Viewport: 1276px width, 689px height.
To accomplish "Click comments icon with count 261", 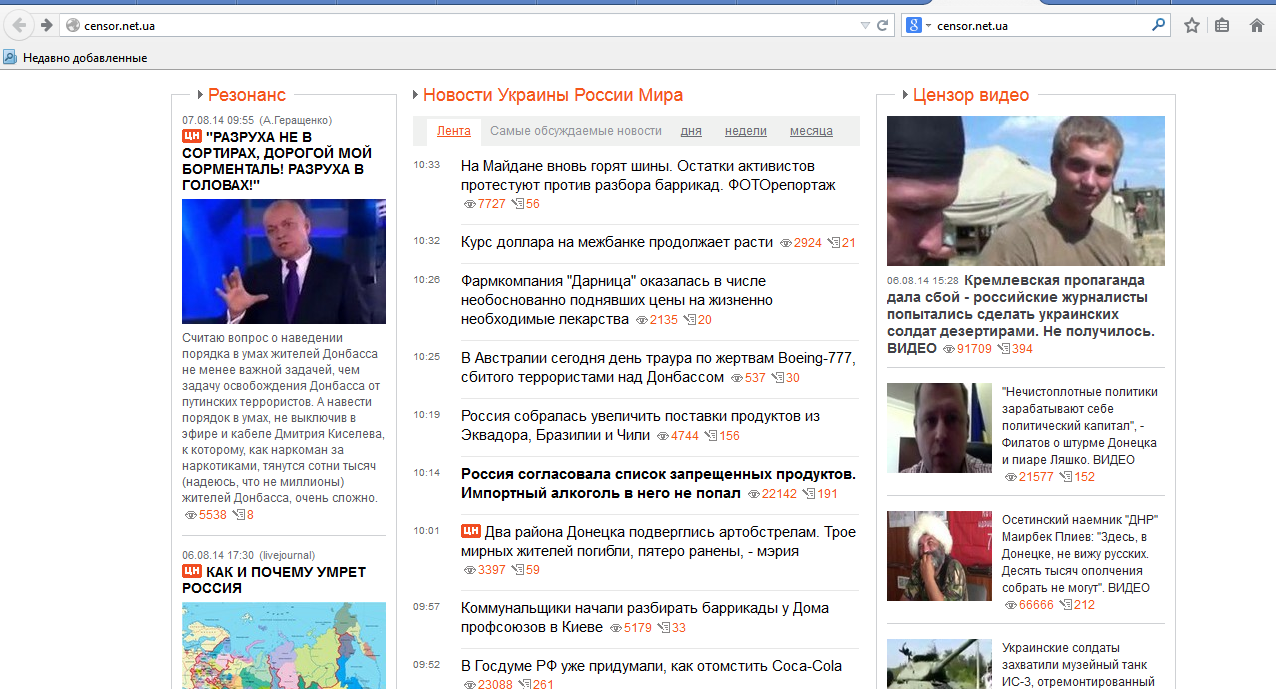I will pos(524,685).
